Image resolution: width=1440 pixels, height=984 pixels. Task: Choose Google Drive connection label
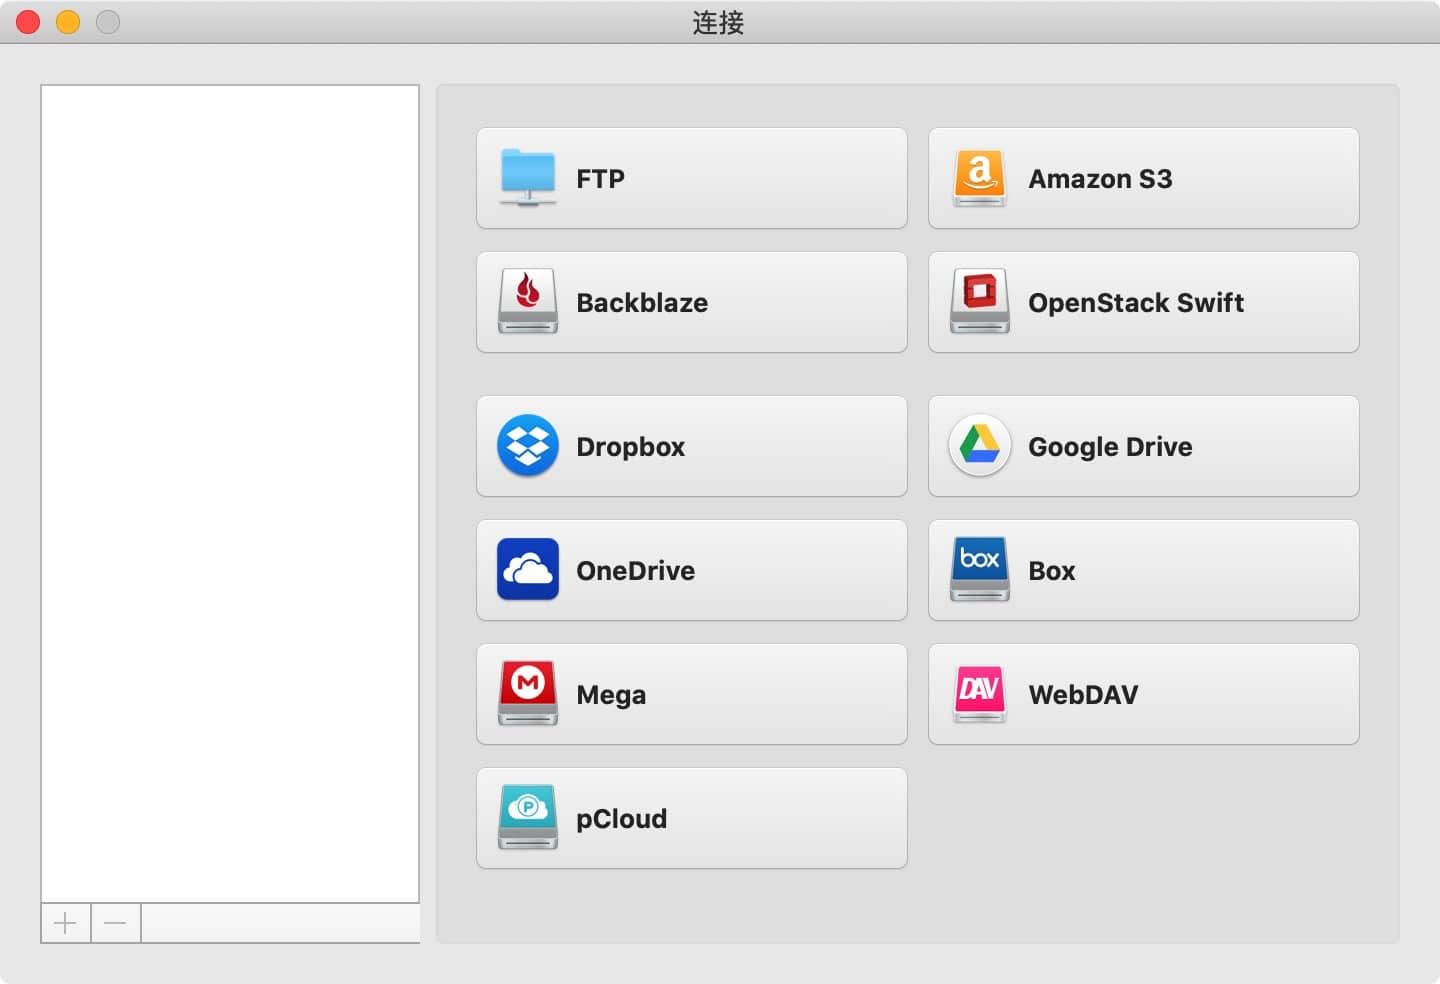point(1110,447)
